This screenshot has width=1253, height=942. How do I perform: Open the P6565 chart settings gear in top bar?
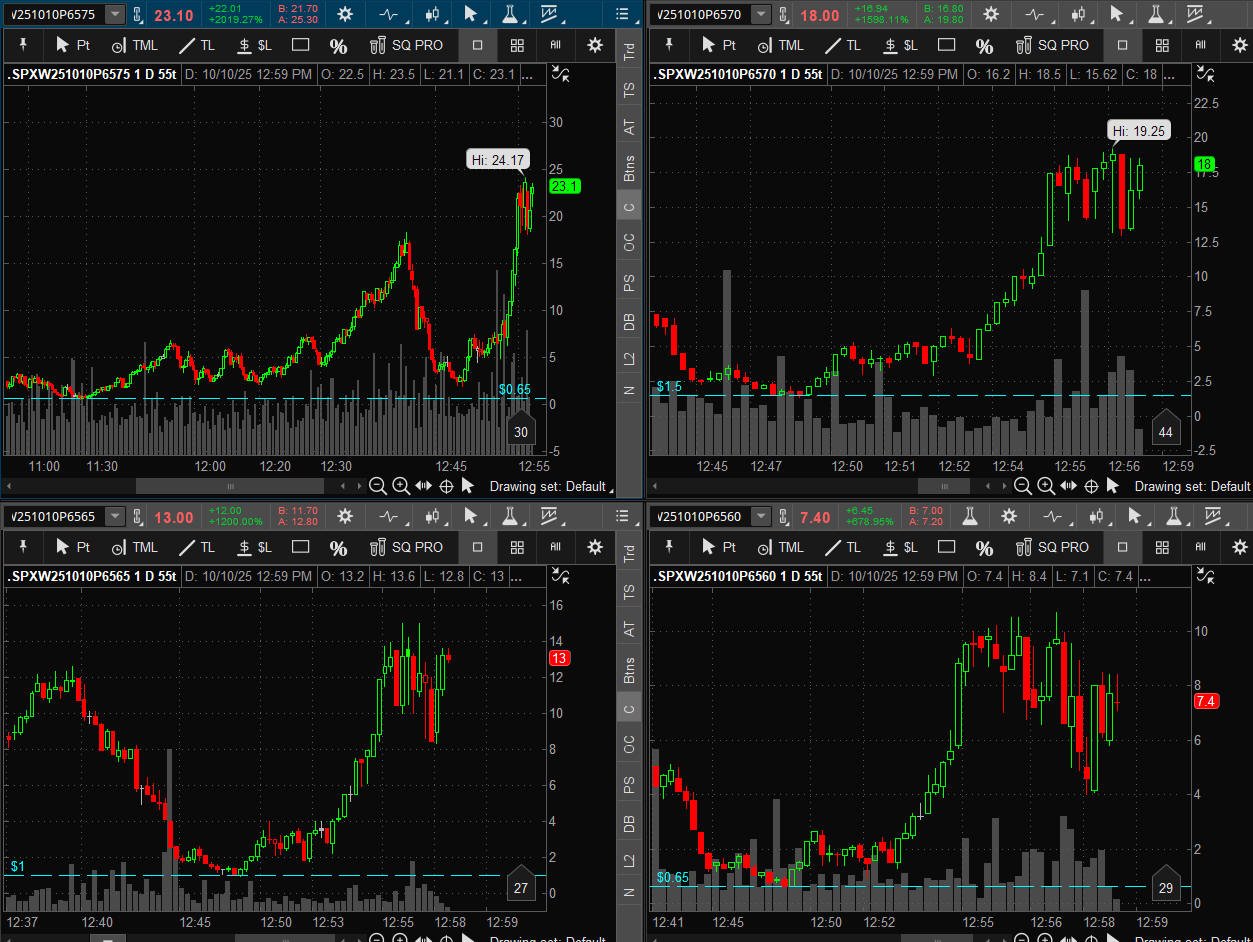[x=345, y=516]
